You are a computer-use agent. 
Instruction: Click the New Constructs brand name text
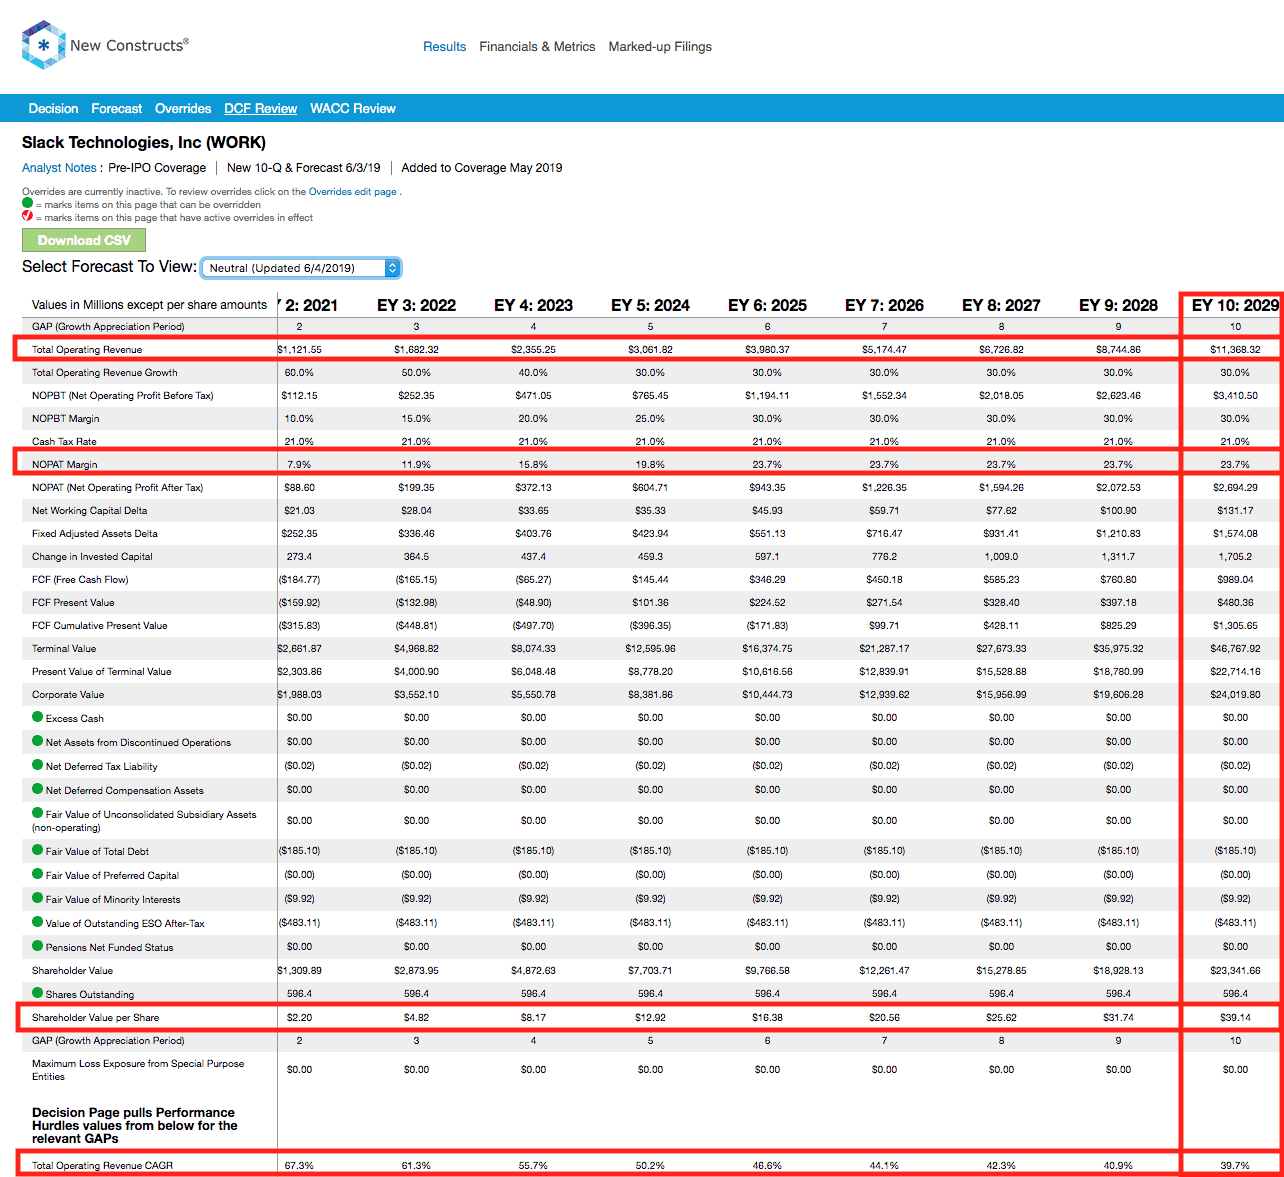[x=129, y=45]
